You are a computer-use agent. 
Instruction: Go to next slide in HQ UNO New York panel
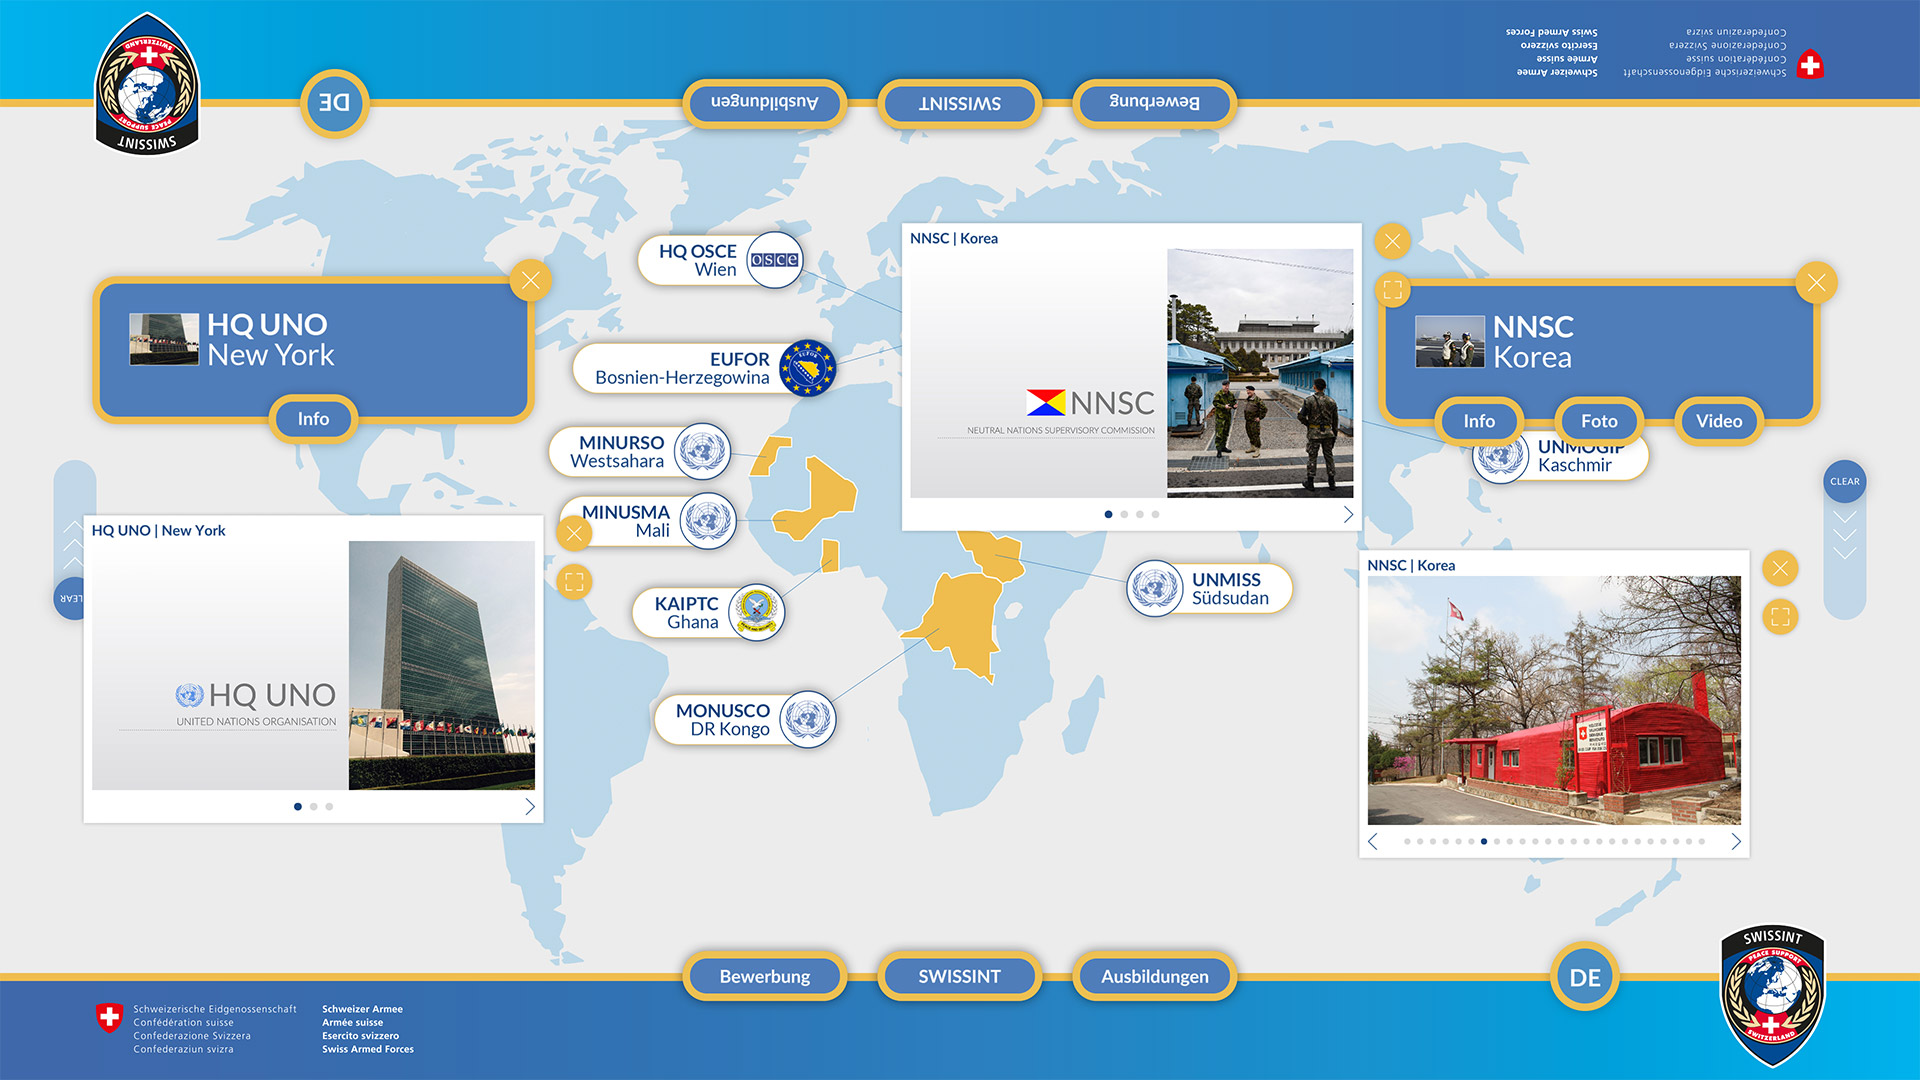click(x=530, y=806)
